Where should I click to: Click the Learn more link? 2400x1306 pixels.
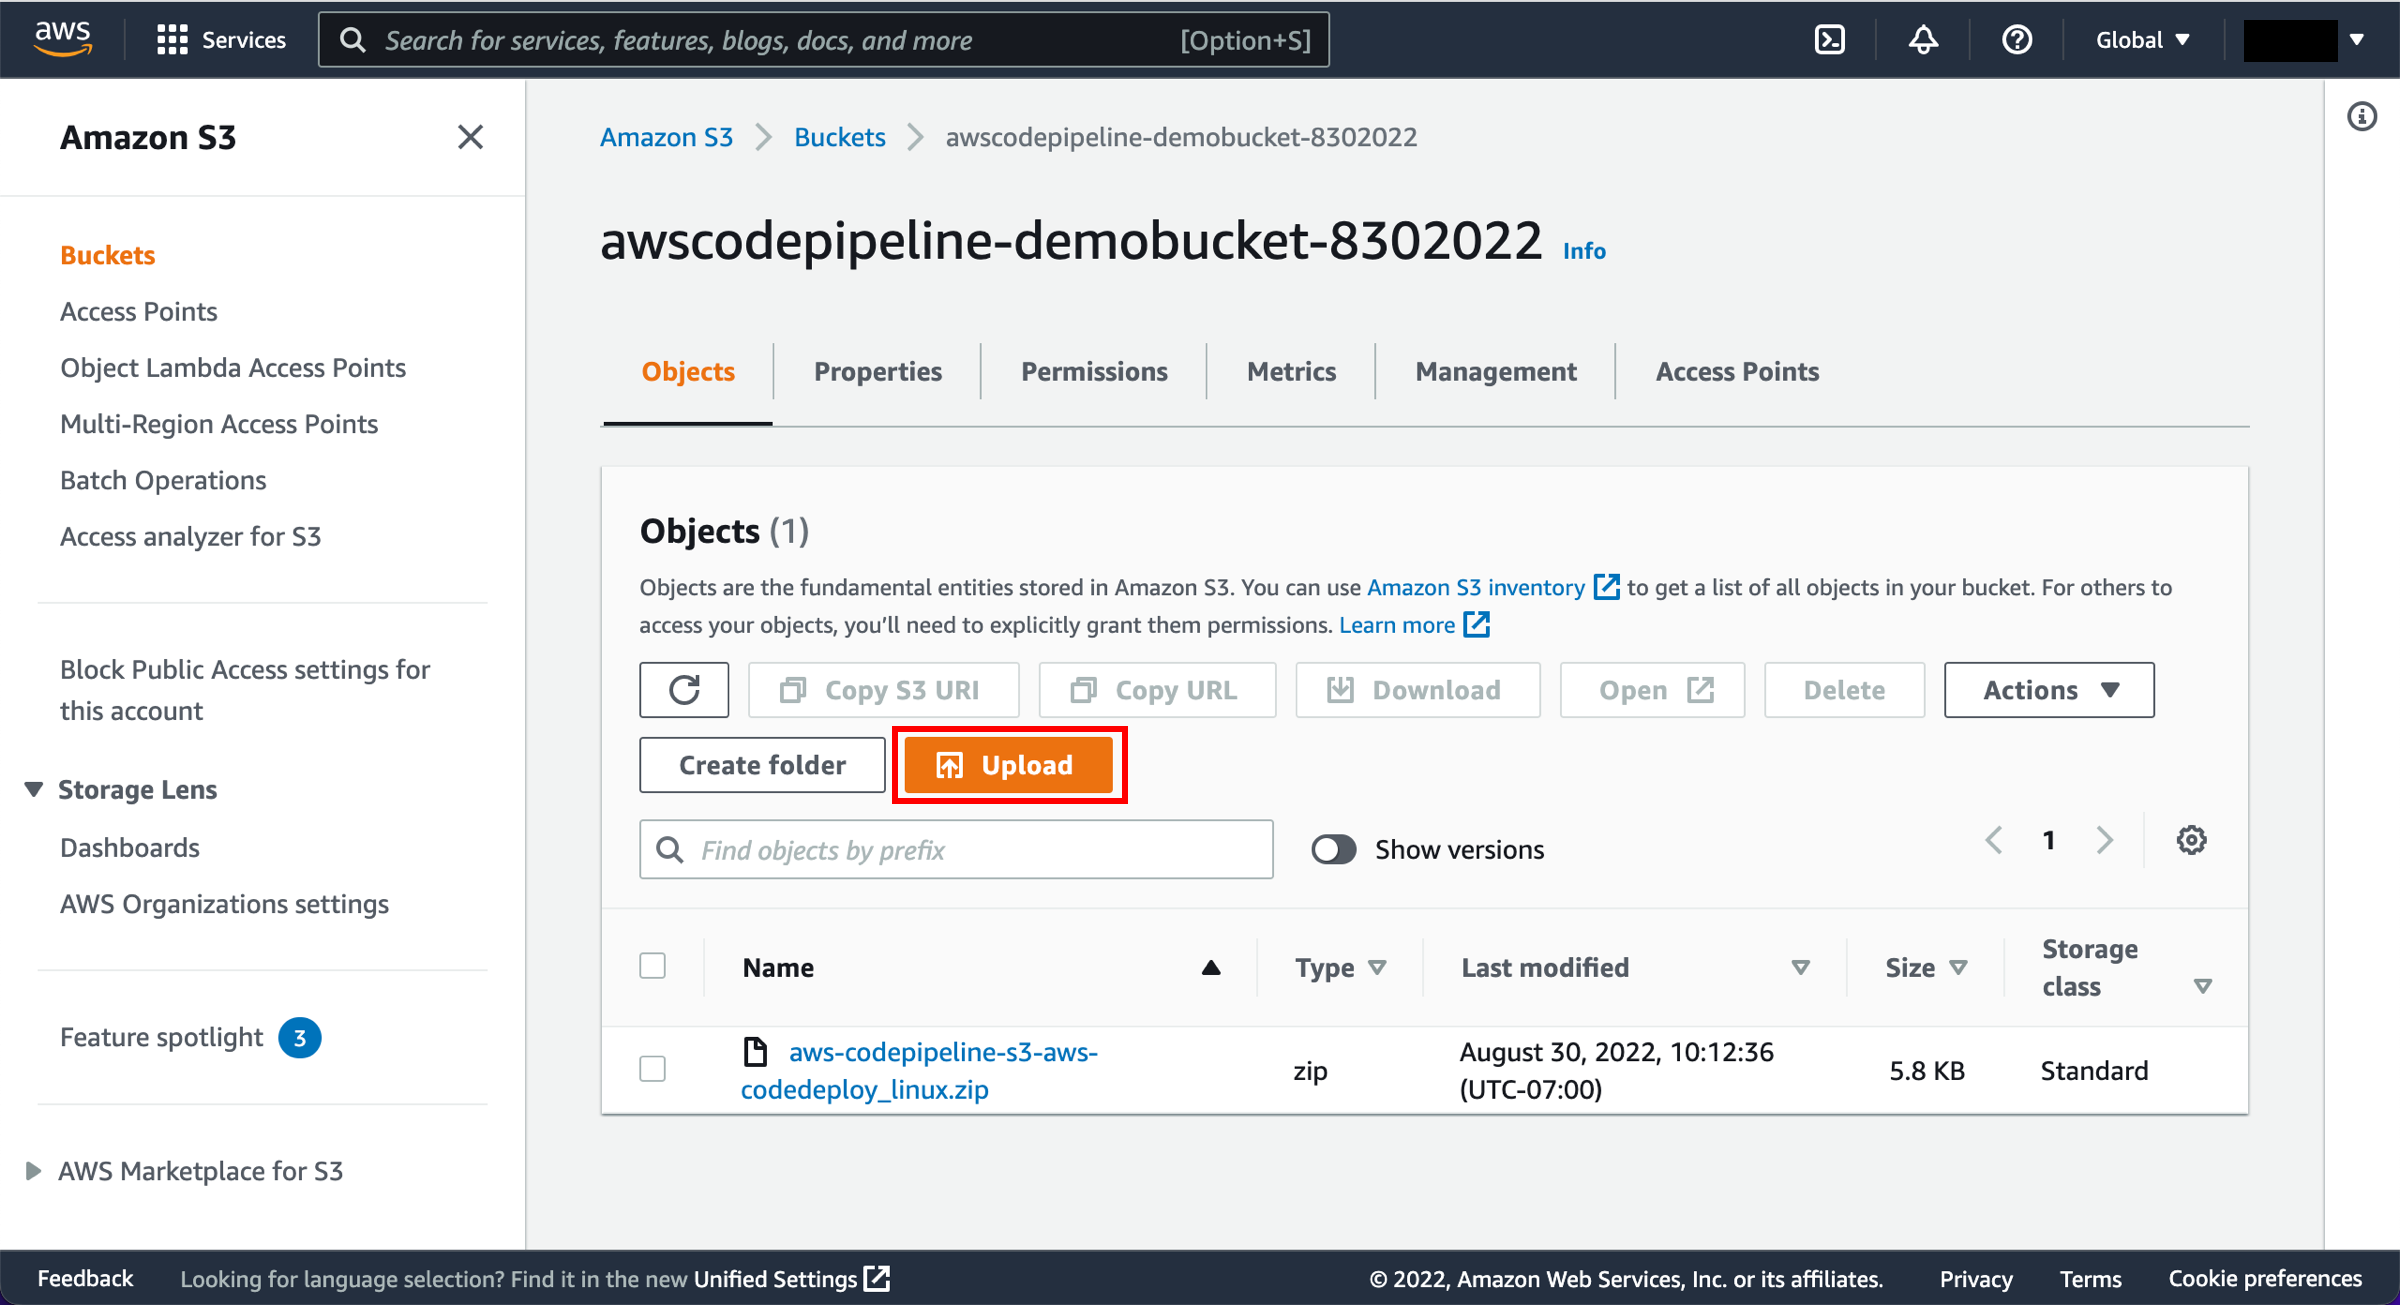(x=1397, y=626)
